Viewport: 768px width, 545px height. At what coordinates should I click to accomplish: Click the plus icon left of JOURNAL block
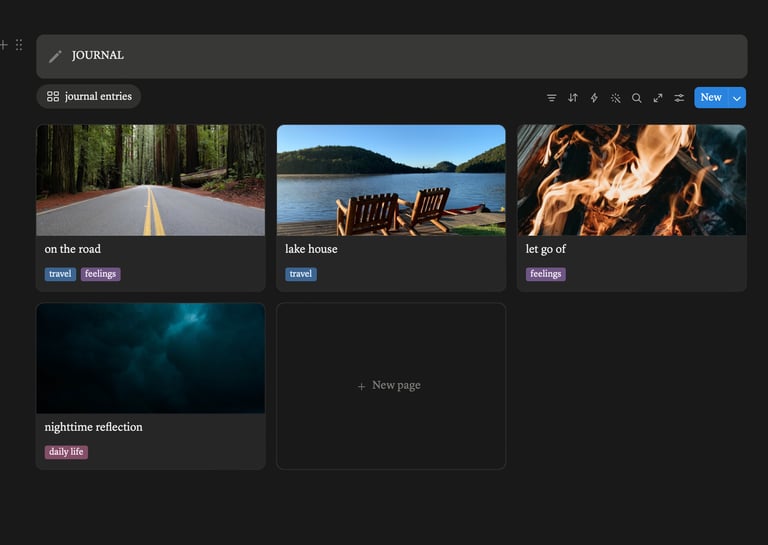[3, 45]
